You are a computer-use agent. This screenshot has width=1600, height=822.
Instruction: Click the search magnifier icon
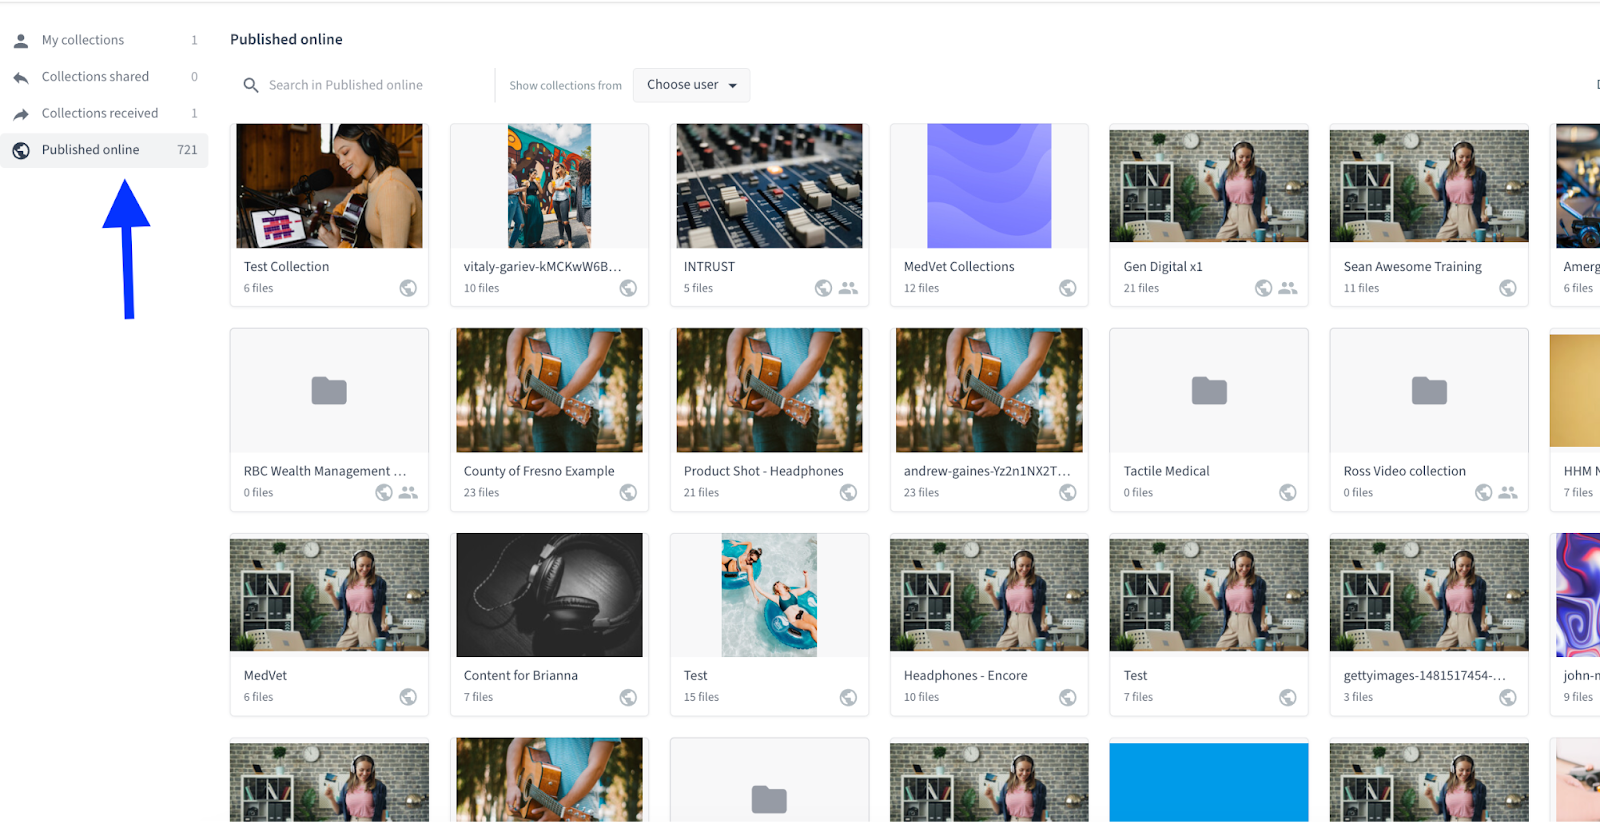(x=251, y=85)
